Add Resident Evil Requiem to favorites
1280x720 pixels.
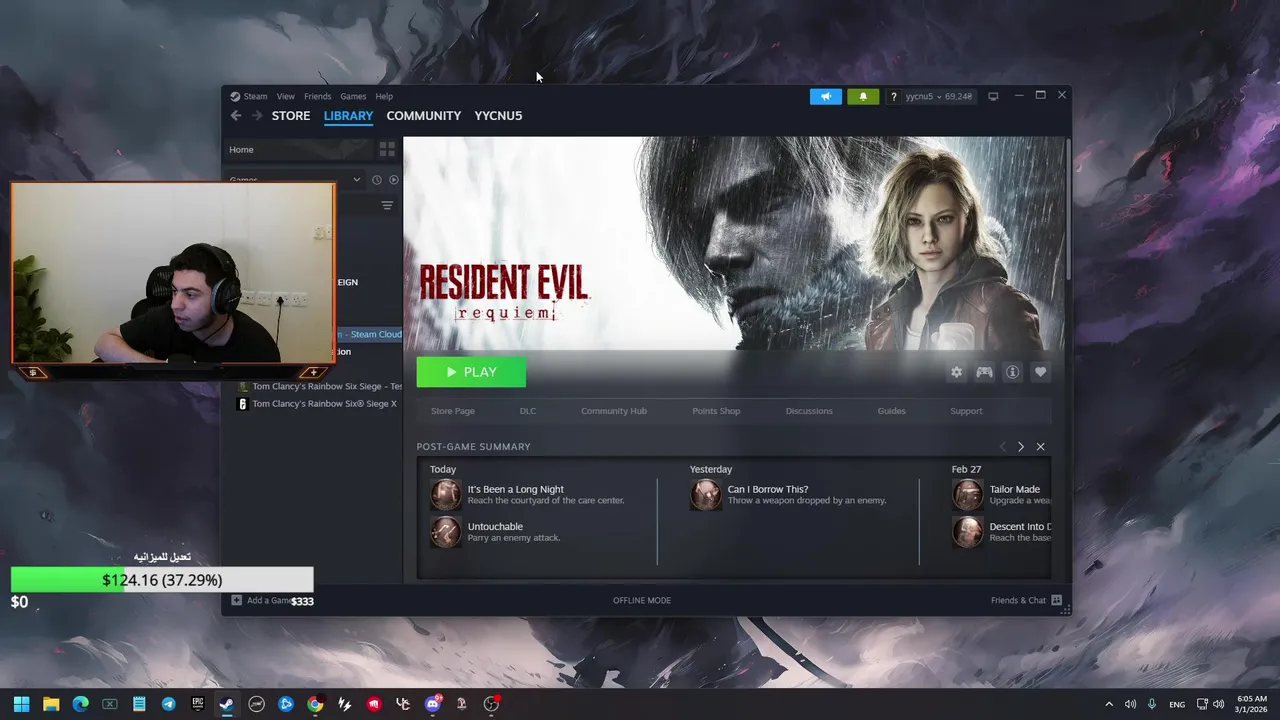(1040, 372)
